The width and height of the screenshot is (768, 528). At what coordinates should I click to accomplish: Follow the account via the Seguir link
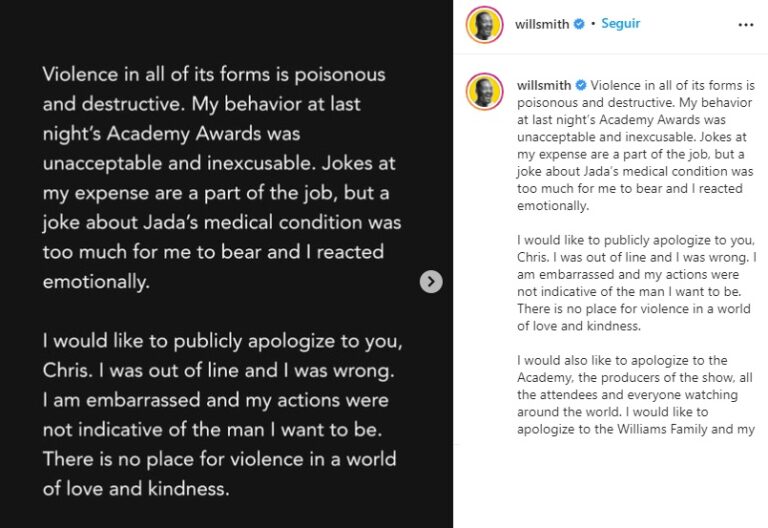621,24
